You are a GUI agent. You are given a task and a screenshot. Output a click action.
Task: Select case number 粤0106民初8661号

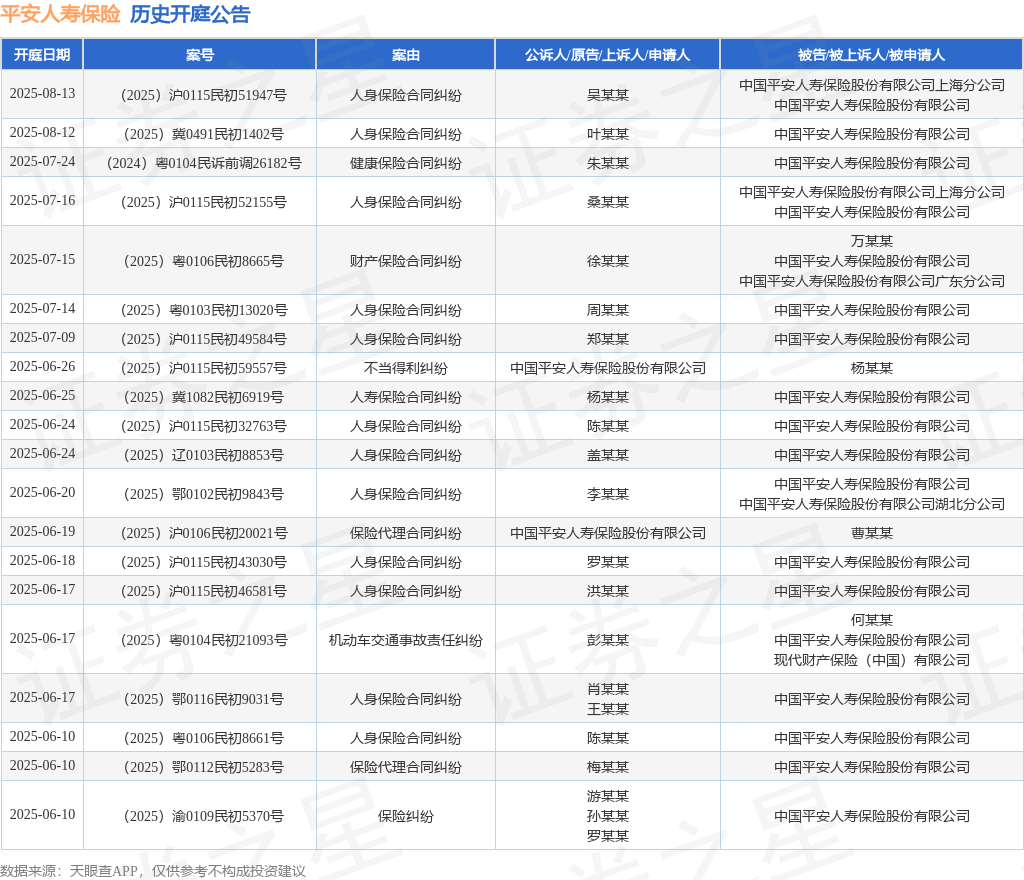[x=204, y=738]
